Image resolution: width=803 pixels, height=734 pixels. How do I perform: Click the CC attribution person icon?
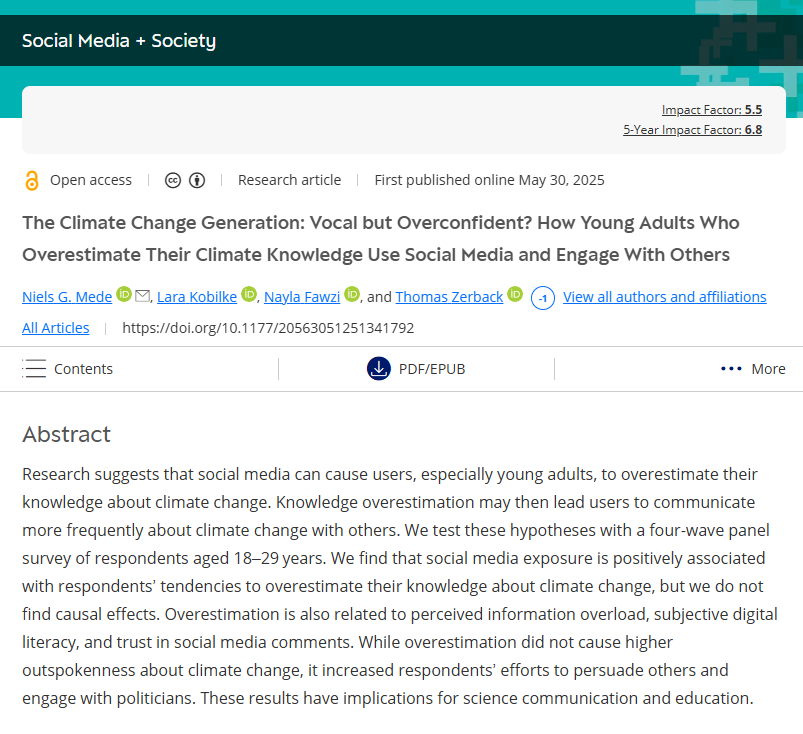click(197, 181)
